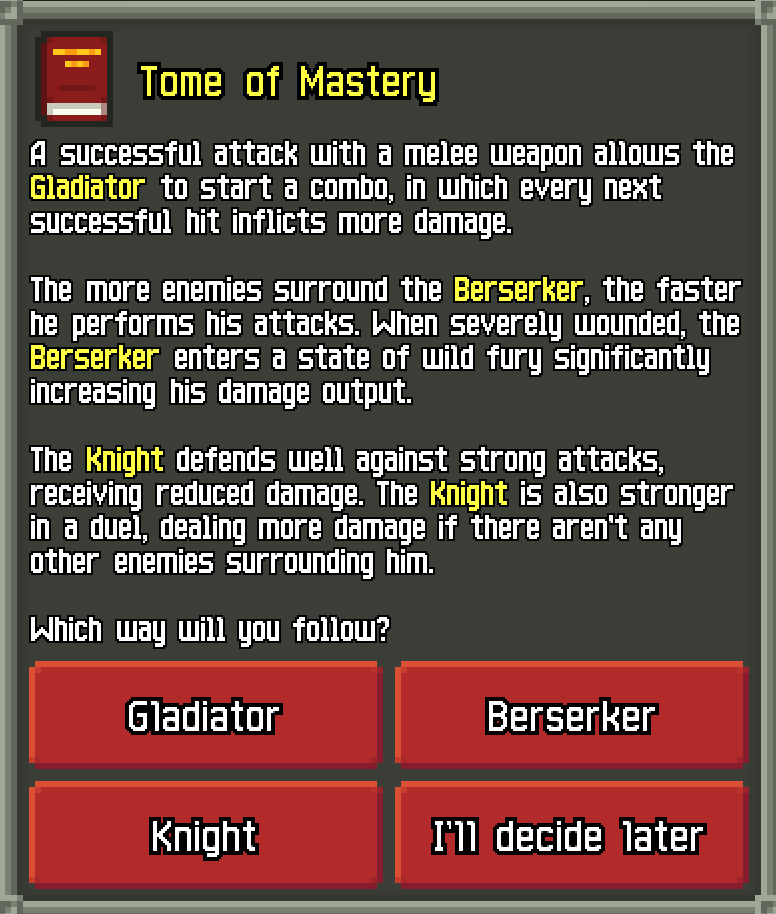The height and width of the screenshot is (914, 776).
Task: Click the "other enemies surrounding him" line
Action: point(232,563)
